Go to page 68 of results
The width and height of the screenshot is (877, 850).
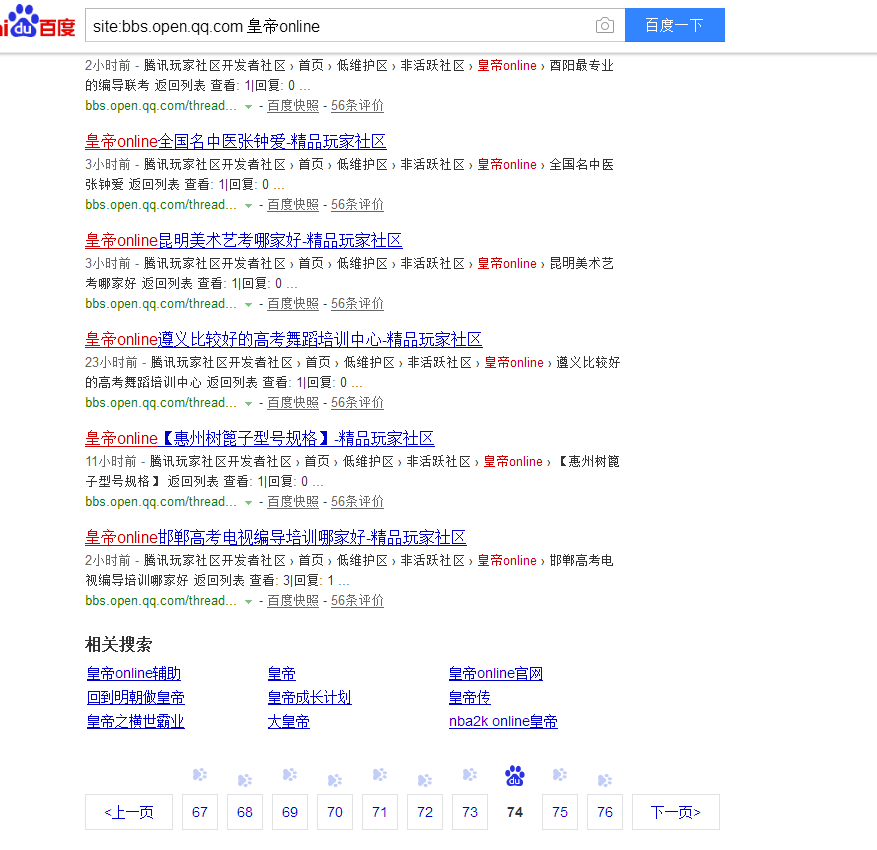(x=245, y=812)
